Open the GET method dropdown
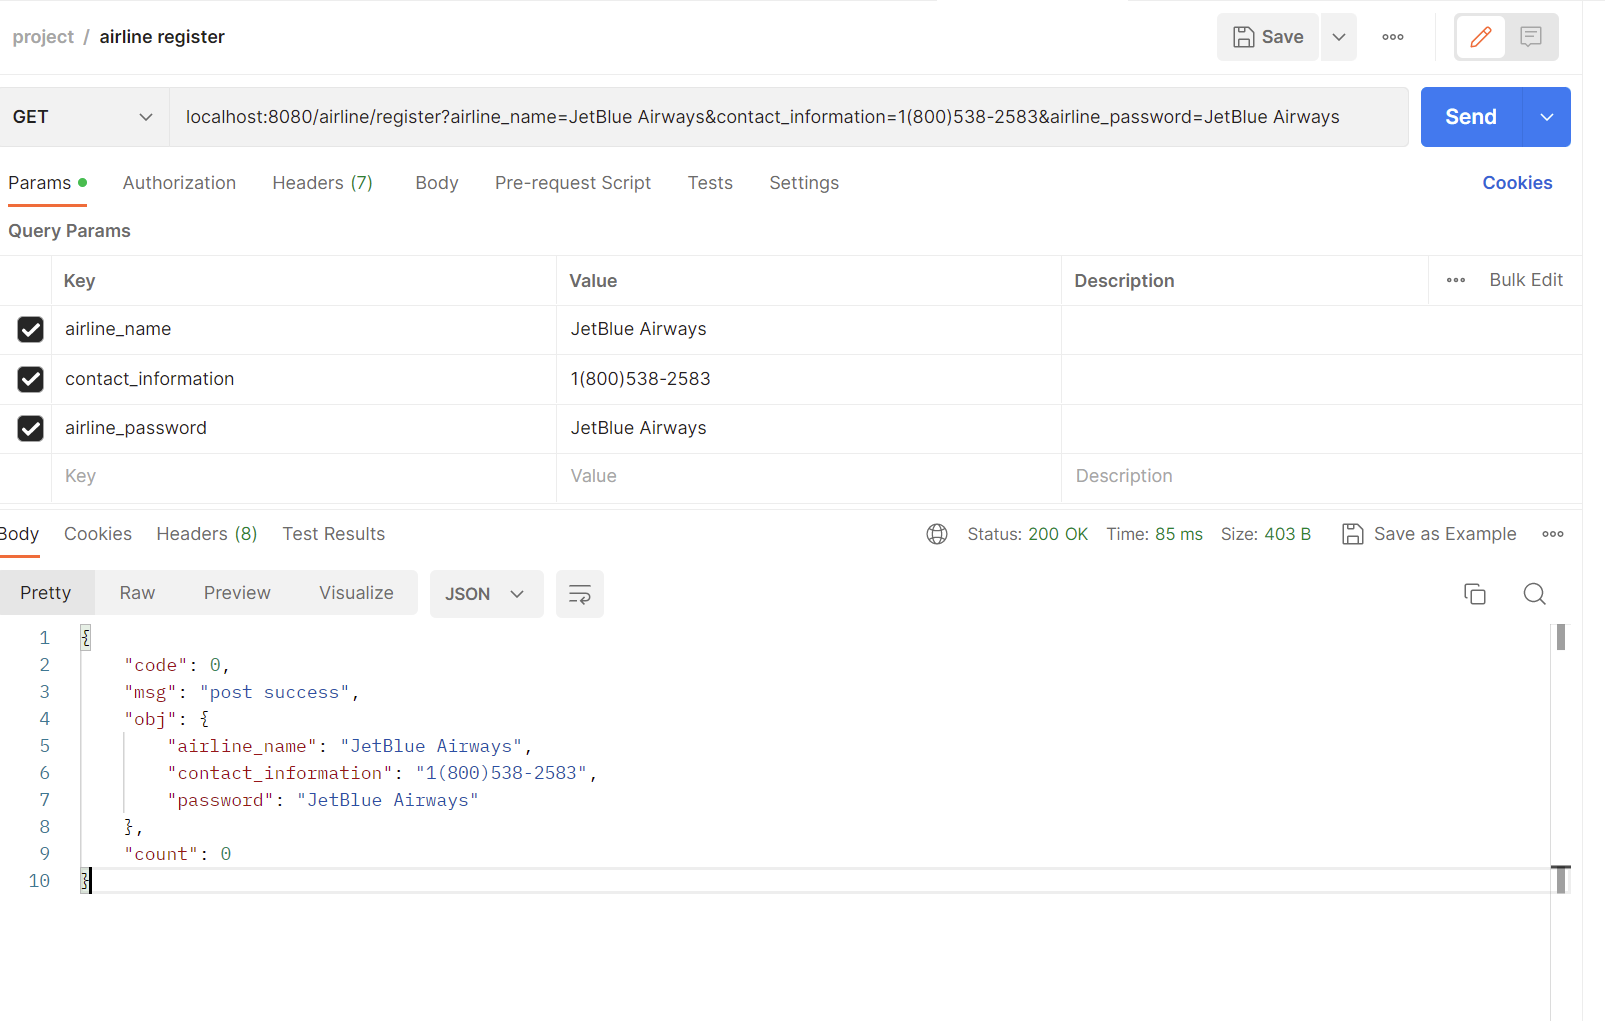 [83, 117]
